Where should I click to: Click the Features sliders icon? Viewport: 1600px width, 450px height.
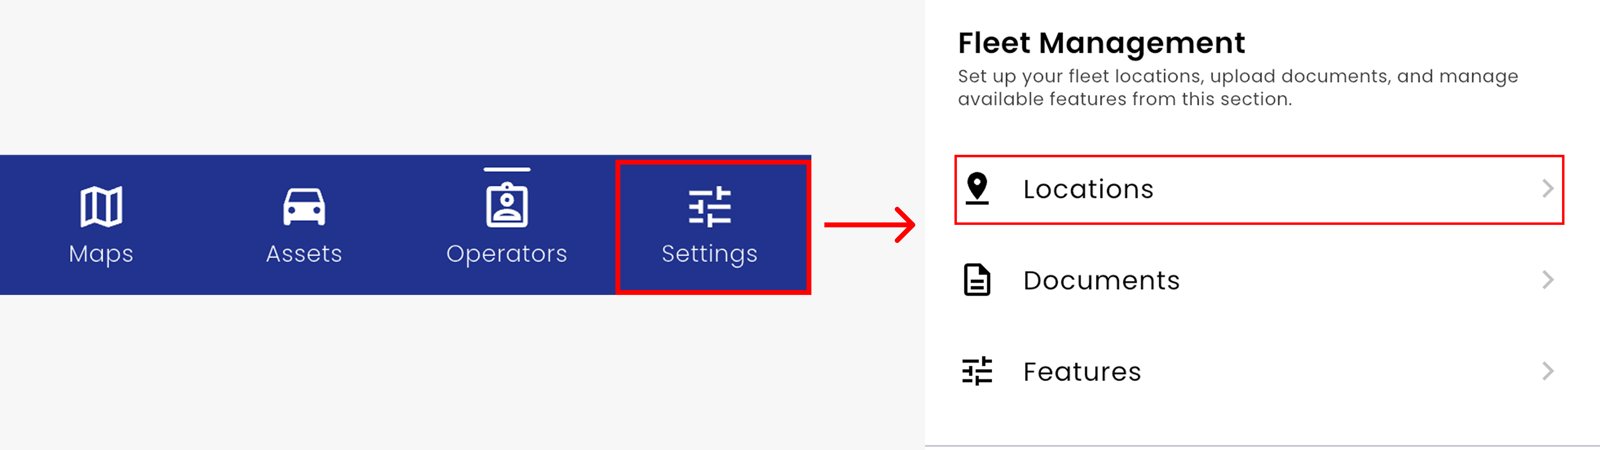(x=977, y=371)
